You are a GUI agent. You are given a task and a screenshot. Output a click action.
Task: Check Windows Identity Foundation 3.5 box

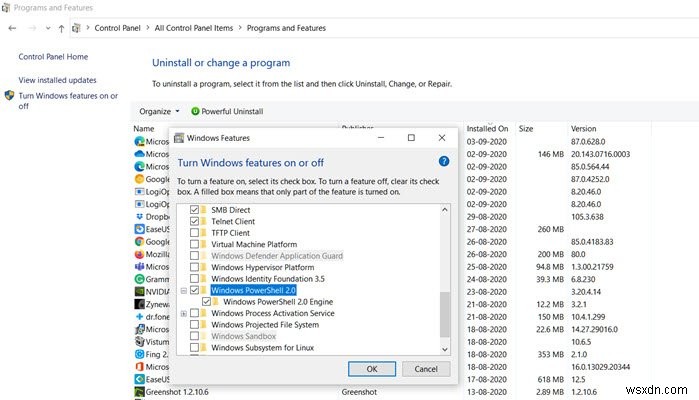194,279
